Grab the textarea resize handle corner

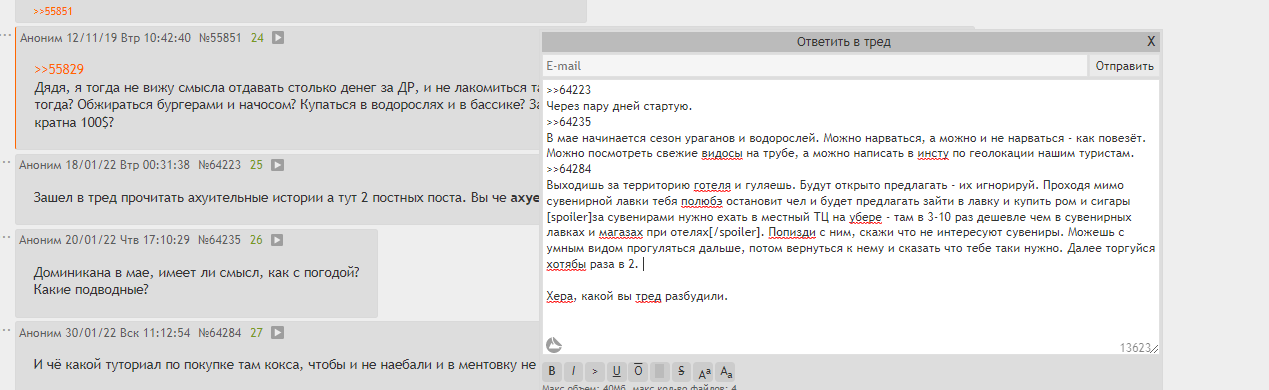[x=1155, y=349]
